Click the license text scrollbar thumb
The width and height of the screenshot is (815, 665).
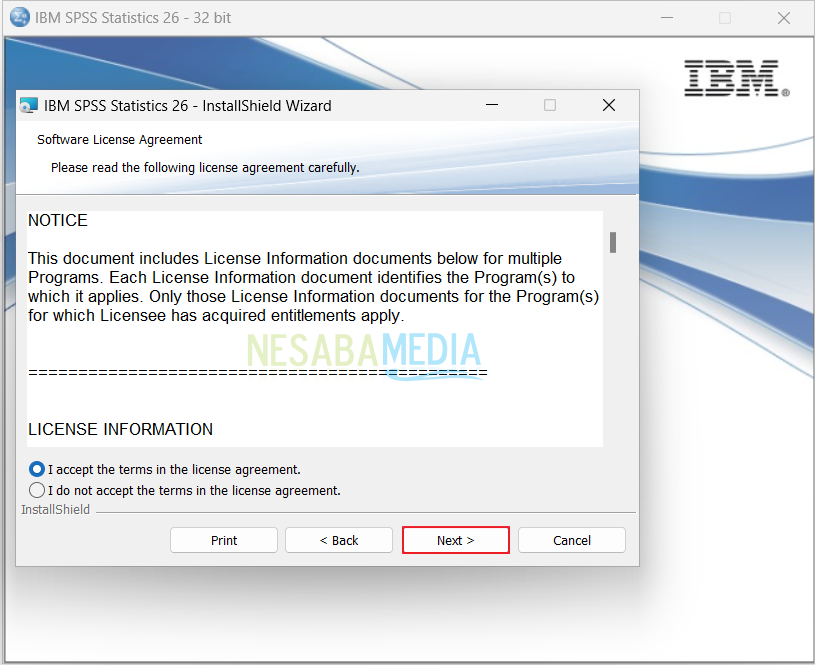[613, 242]
